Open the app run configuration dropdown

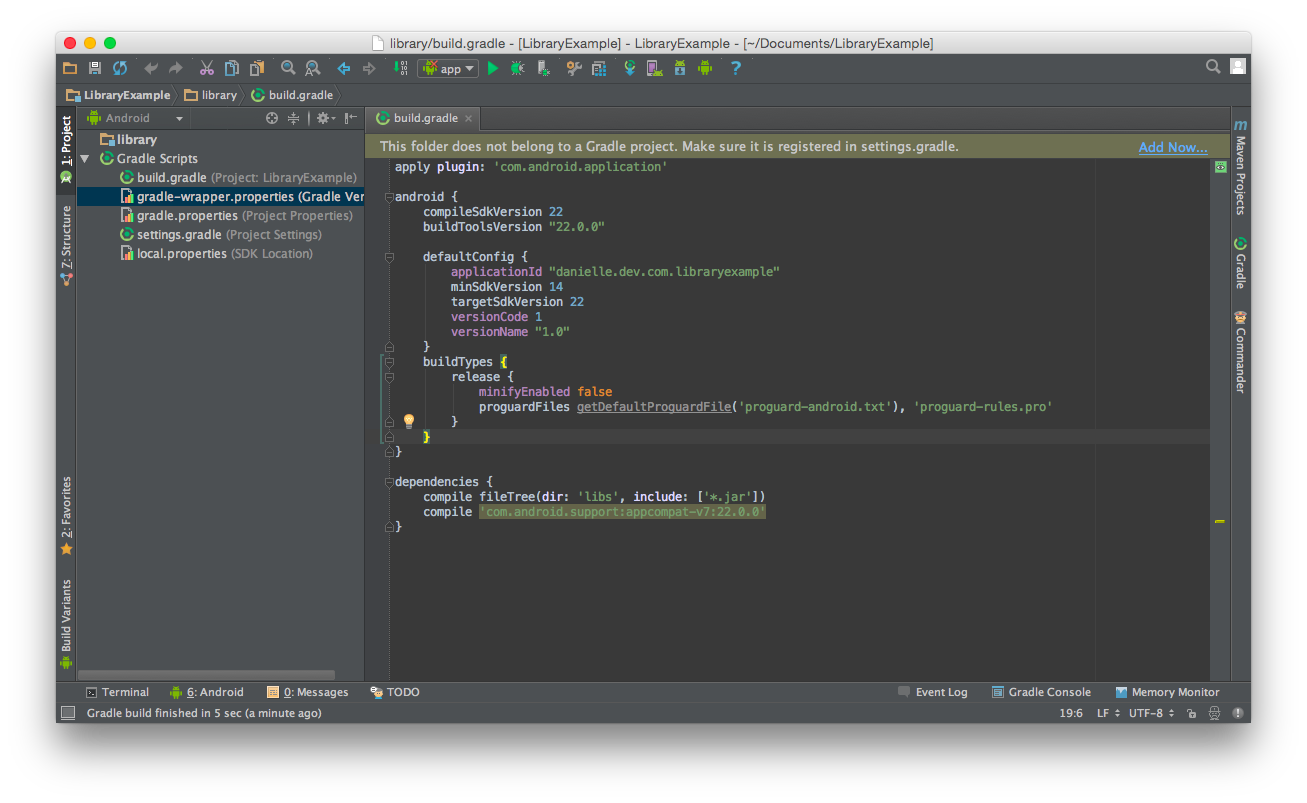[x=448, y=68]
